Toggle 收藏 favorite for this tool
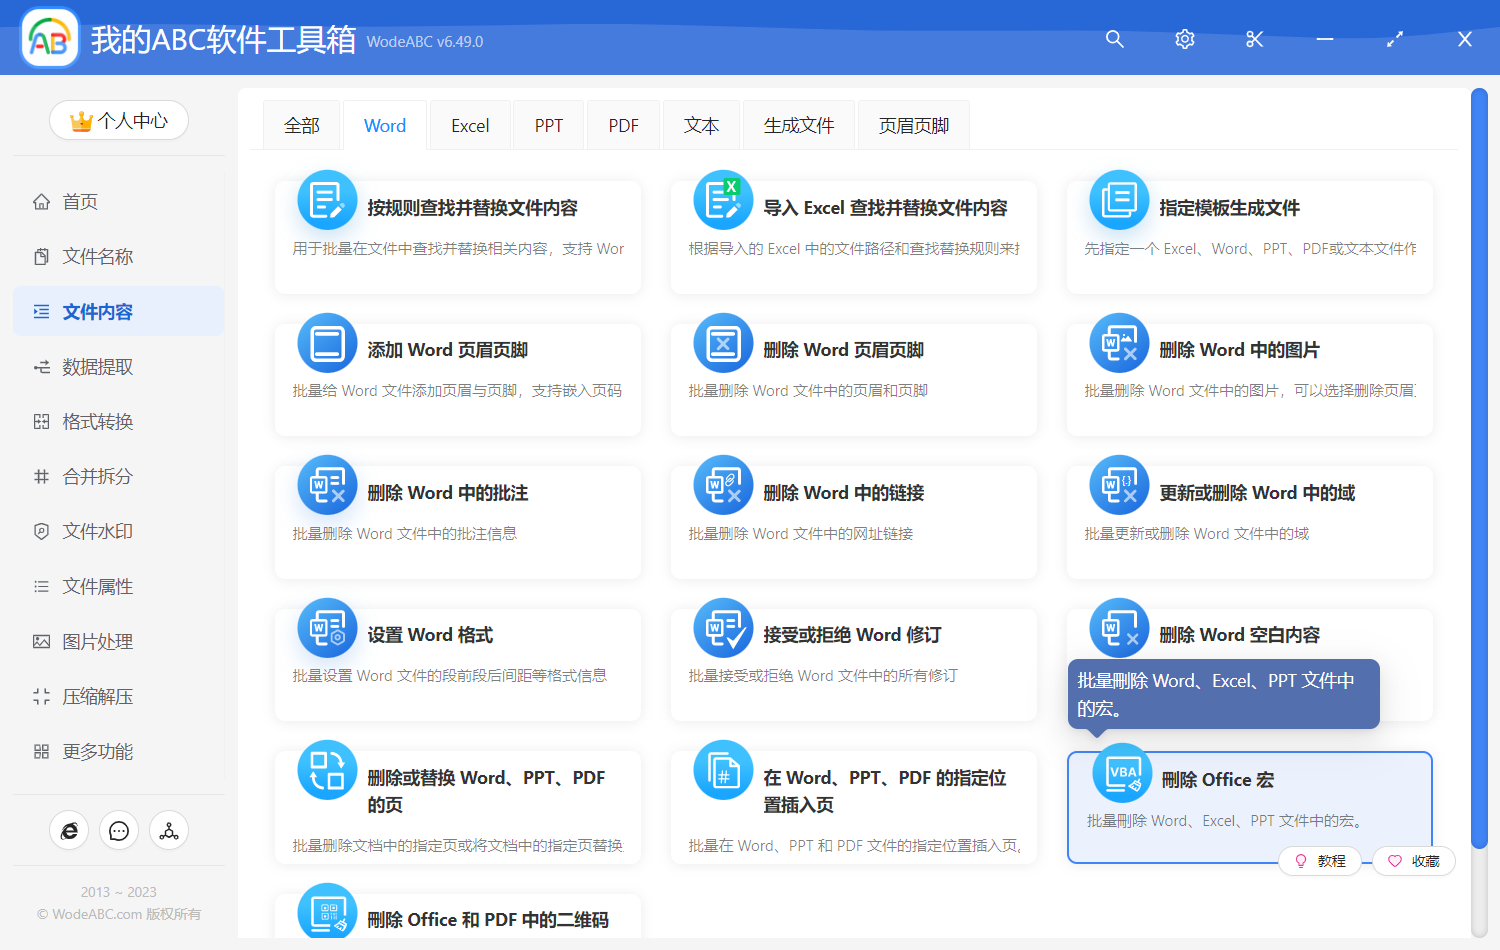The image size is (1500, 950). coord(1414,861)
